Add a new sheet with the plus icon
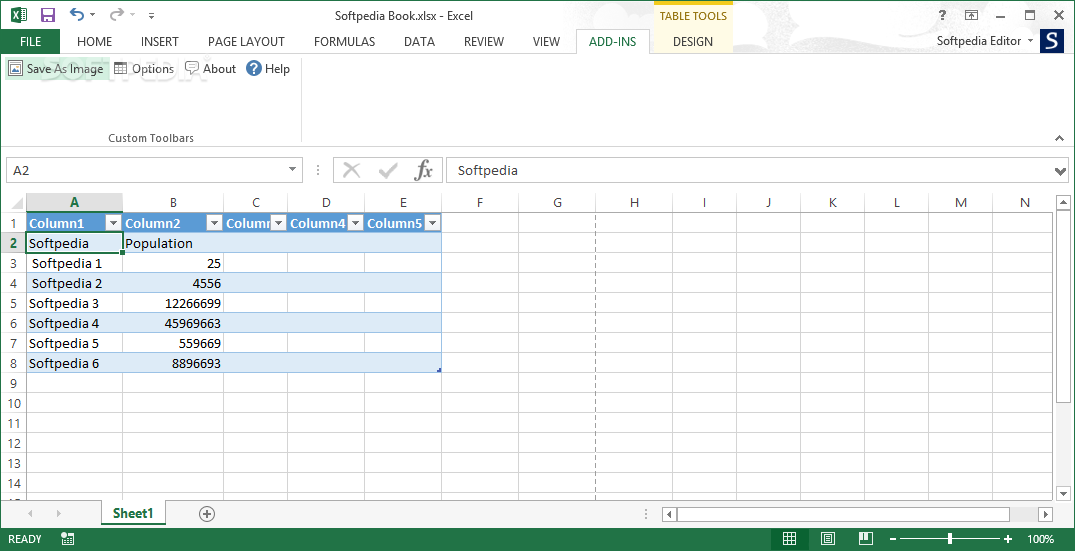Viewport: 1075px width, 551px height. pos(206,513)
